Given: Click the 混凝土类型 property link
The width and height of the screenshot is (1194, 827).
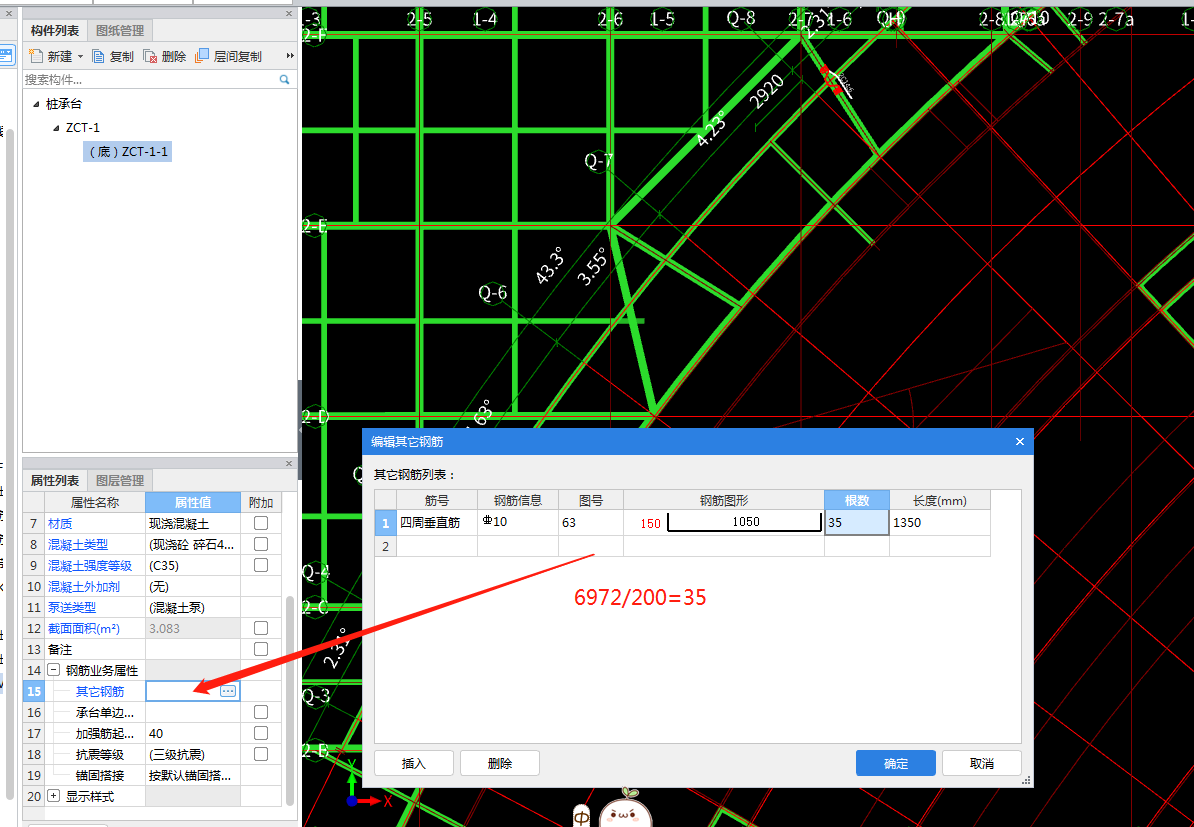Looking at the screenshot, I should click(78, 544).
